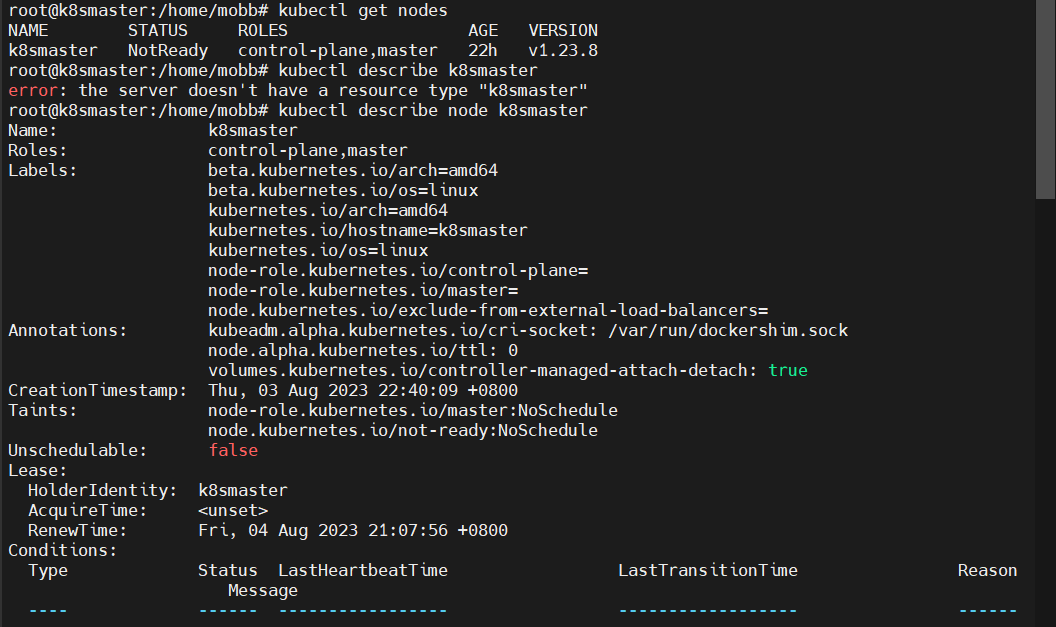Click the unset AcquireTime value
1056x627 pixels.
click(233, 510)
